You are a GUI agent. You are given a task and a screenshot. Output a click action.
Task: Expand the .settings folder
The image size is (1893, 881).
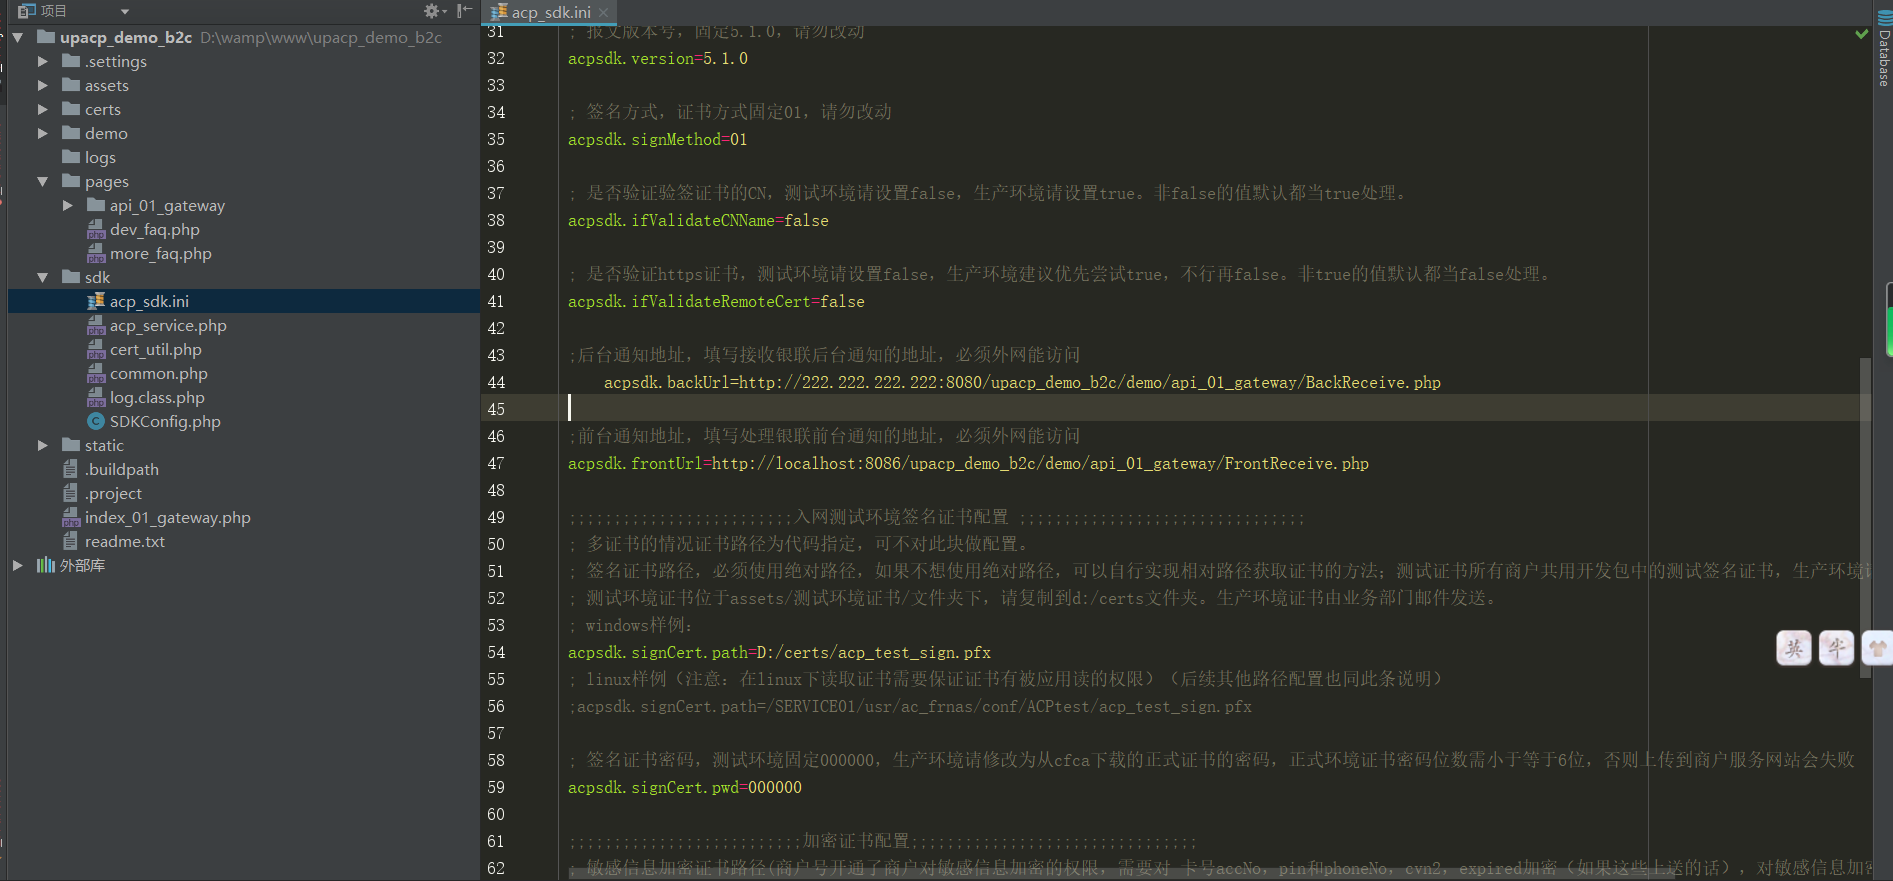(42, 62)
